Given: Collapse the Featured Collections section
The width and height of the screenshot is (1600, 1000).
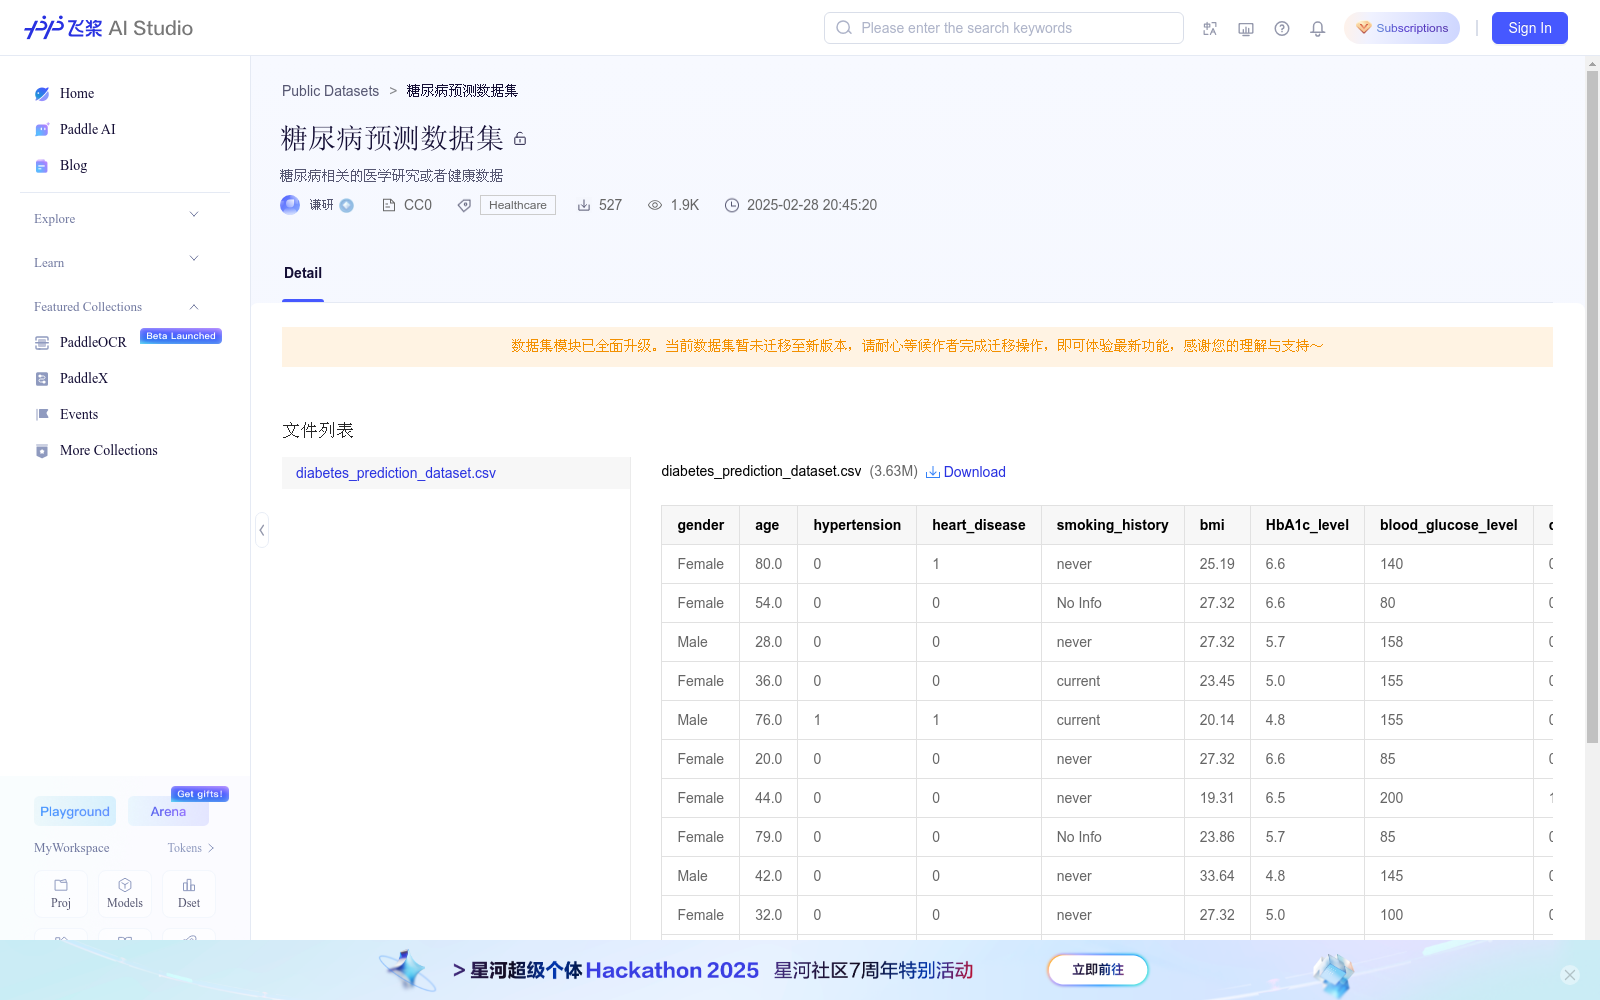Looking at the screenshot, I should coord(116,306).
